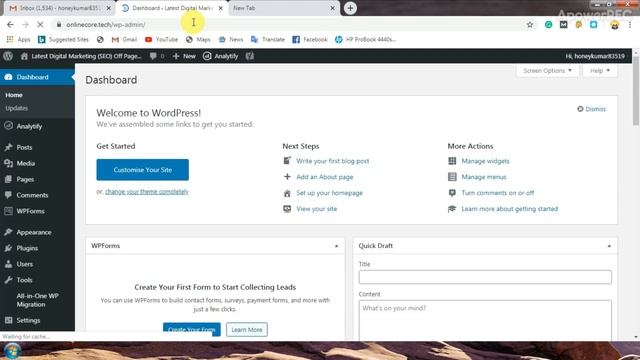The width and height of the screenshot is (640, 360).
Task: Open comments bubble in admin bar
Action: coord(153,56)
